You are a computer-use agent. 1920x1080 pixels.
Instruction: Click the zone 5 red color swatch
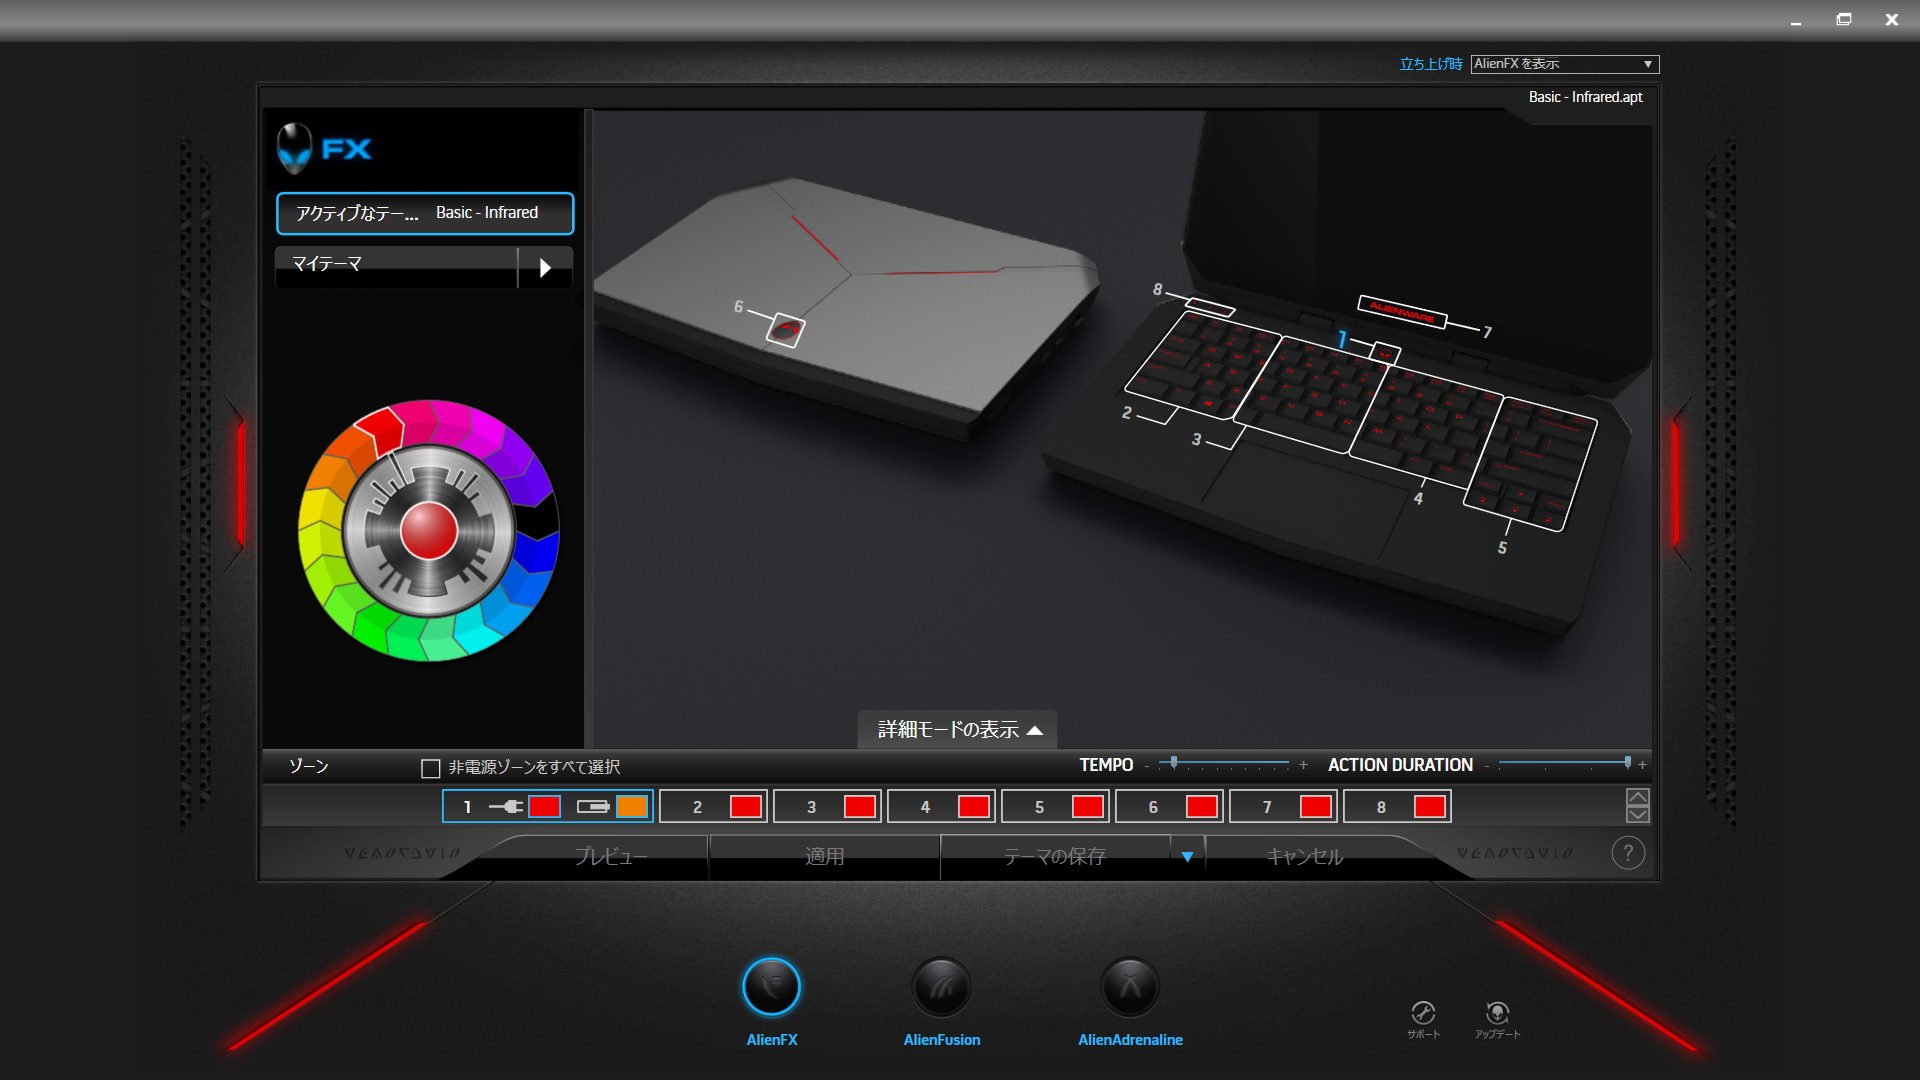pos(1087,807)
